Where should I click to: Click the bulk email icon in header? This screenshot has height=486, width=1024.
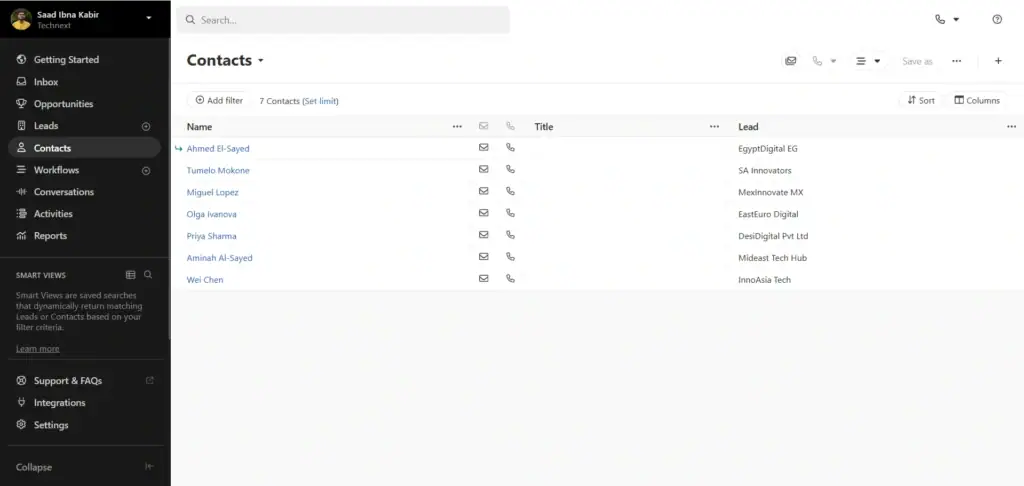(x=791, y=61)
